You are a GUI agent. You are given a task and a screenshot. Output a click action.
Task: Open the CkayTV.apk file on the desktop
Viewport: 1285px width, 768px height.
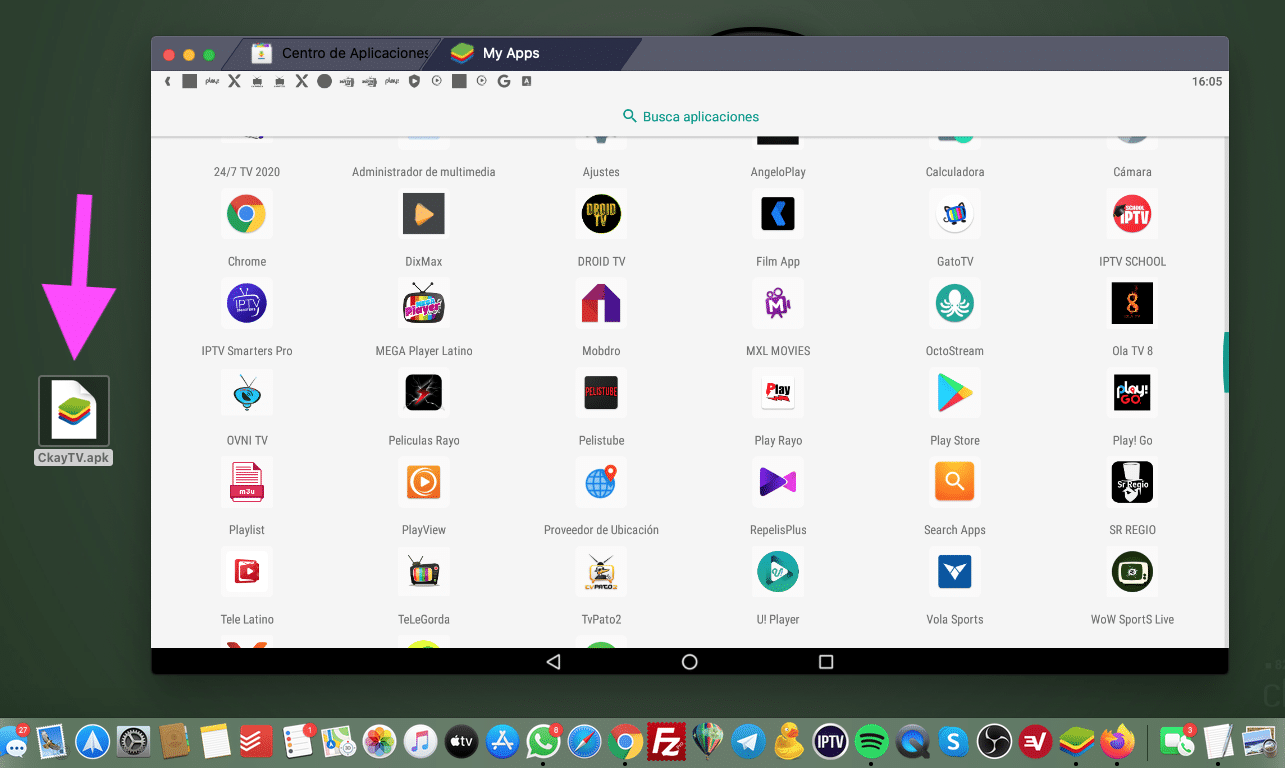73,410
